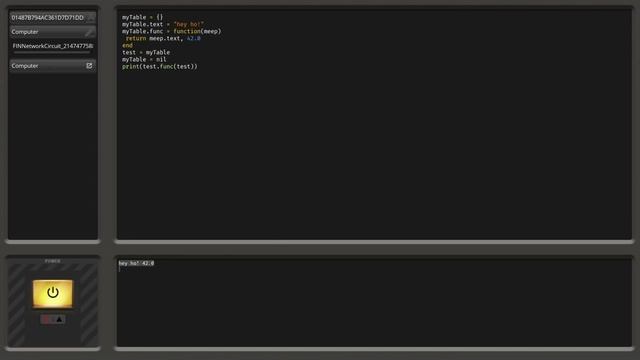Click line 'return meep.text, 42.0'
The width and height of the screenshot is (640, 360).
pyautogui.click(x=163, y=38)
